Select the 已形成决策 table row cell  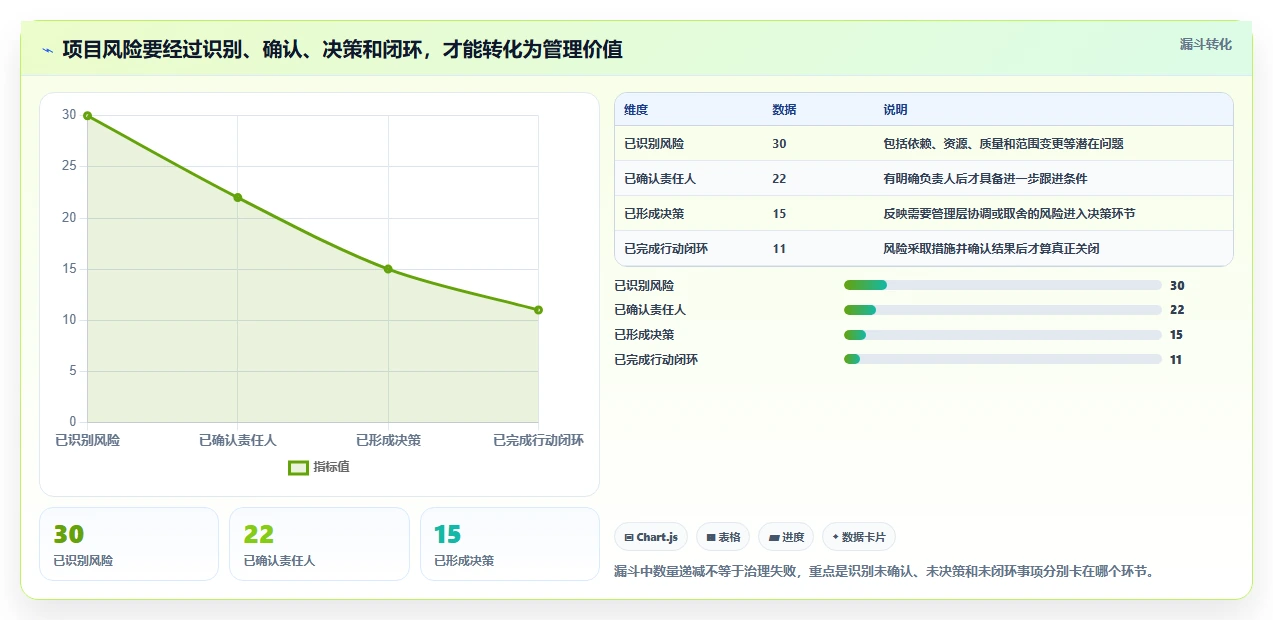(x=654, y=214)
